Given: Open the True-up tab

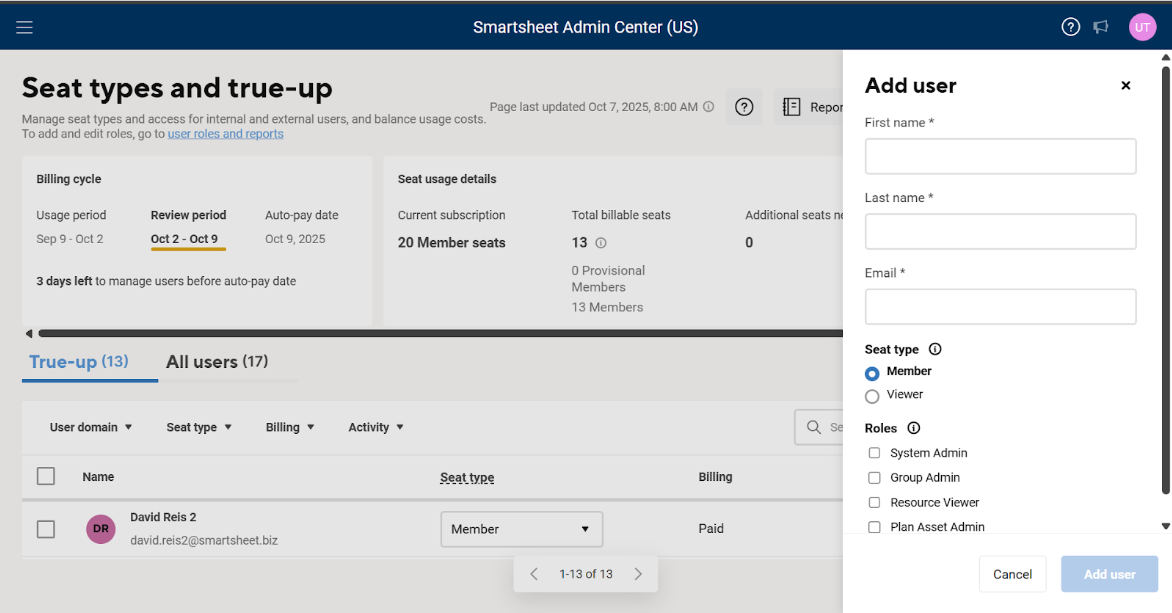Looking at the screenshot, I should (79, 362).
